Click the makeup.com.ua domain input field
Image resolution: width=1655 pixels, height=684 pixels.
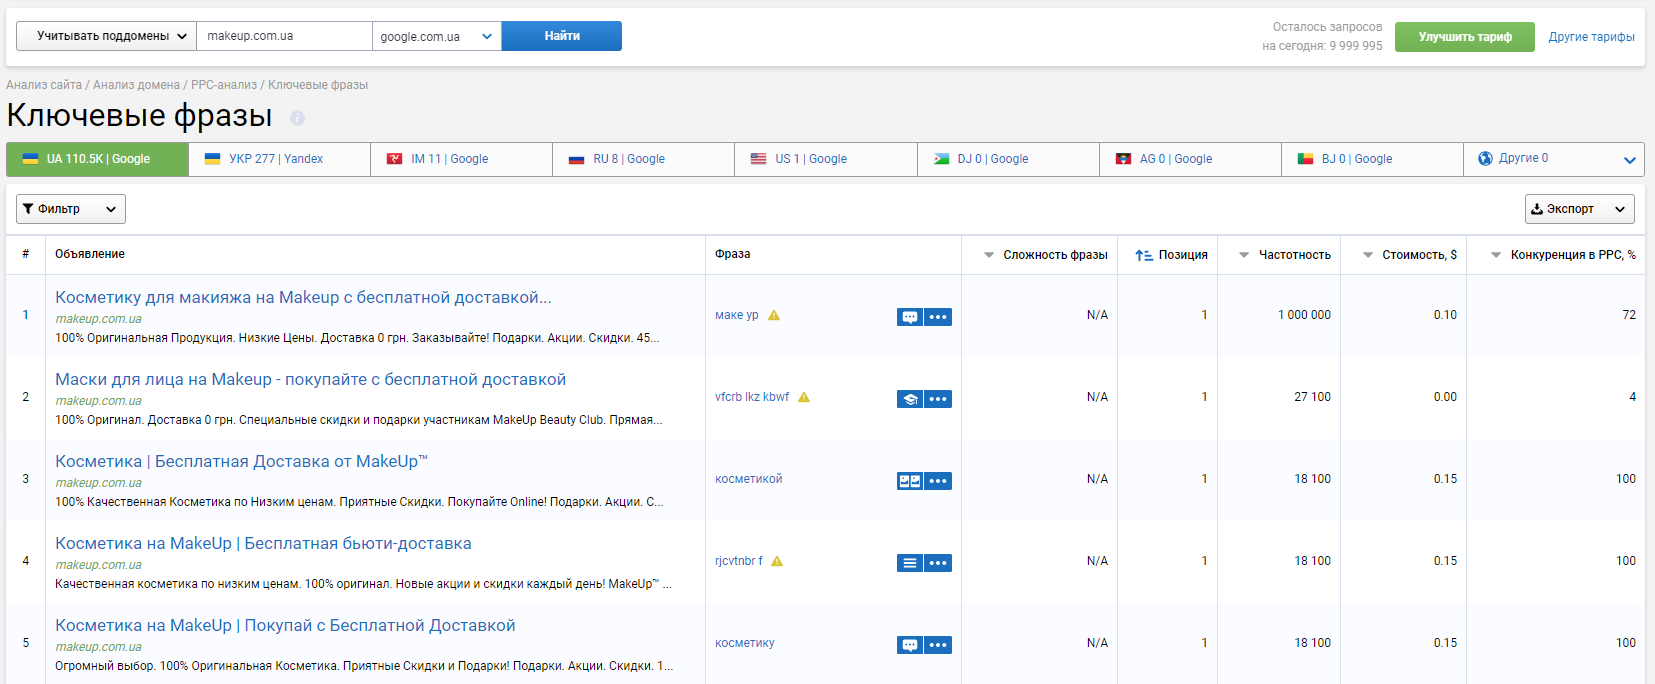(284, 36)
